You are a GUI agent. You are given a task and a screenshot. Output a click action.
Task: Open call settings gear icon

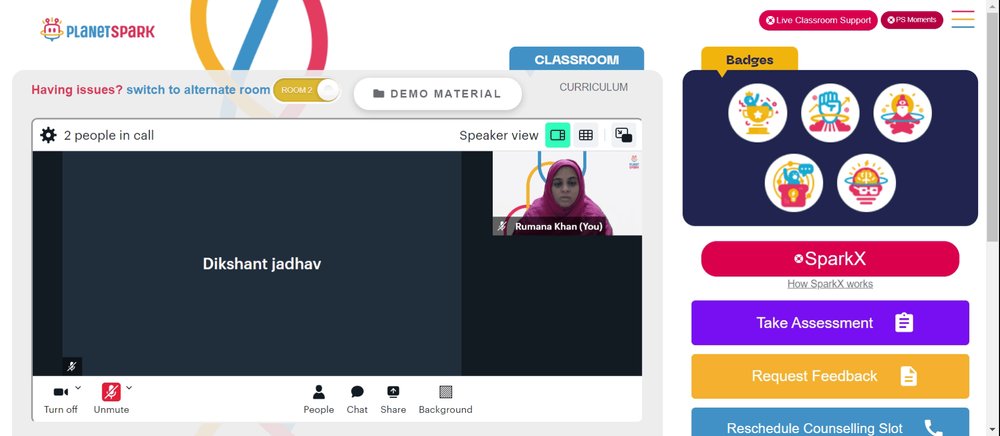click(48, 135)
